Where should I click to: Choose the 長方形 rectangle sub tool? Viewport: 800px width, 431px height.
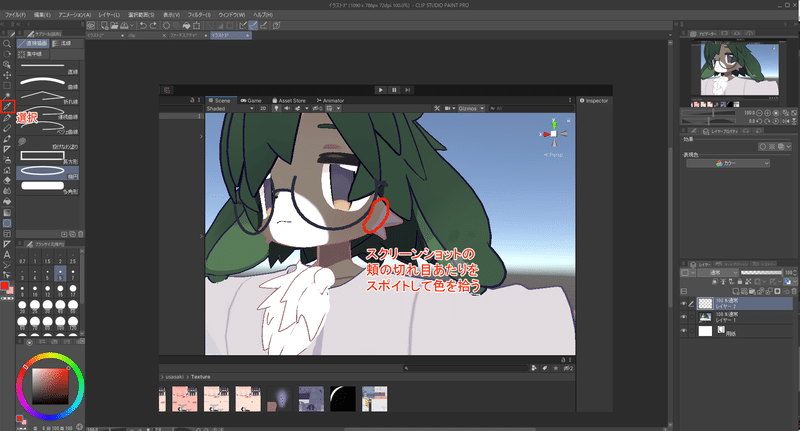click(x=48, y=157)
